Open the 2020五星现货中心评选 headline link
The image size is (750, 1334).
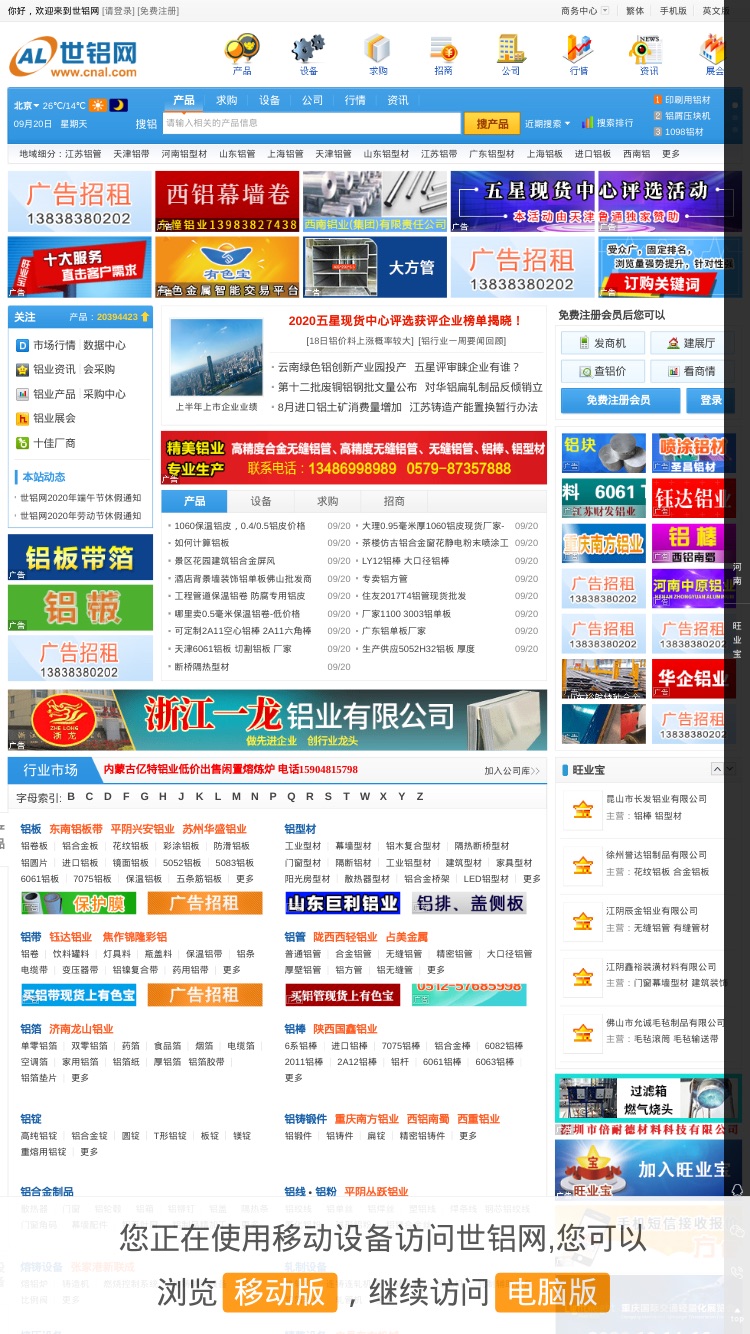(406, 320)
